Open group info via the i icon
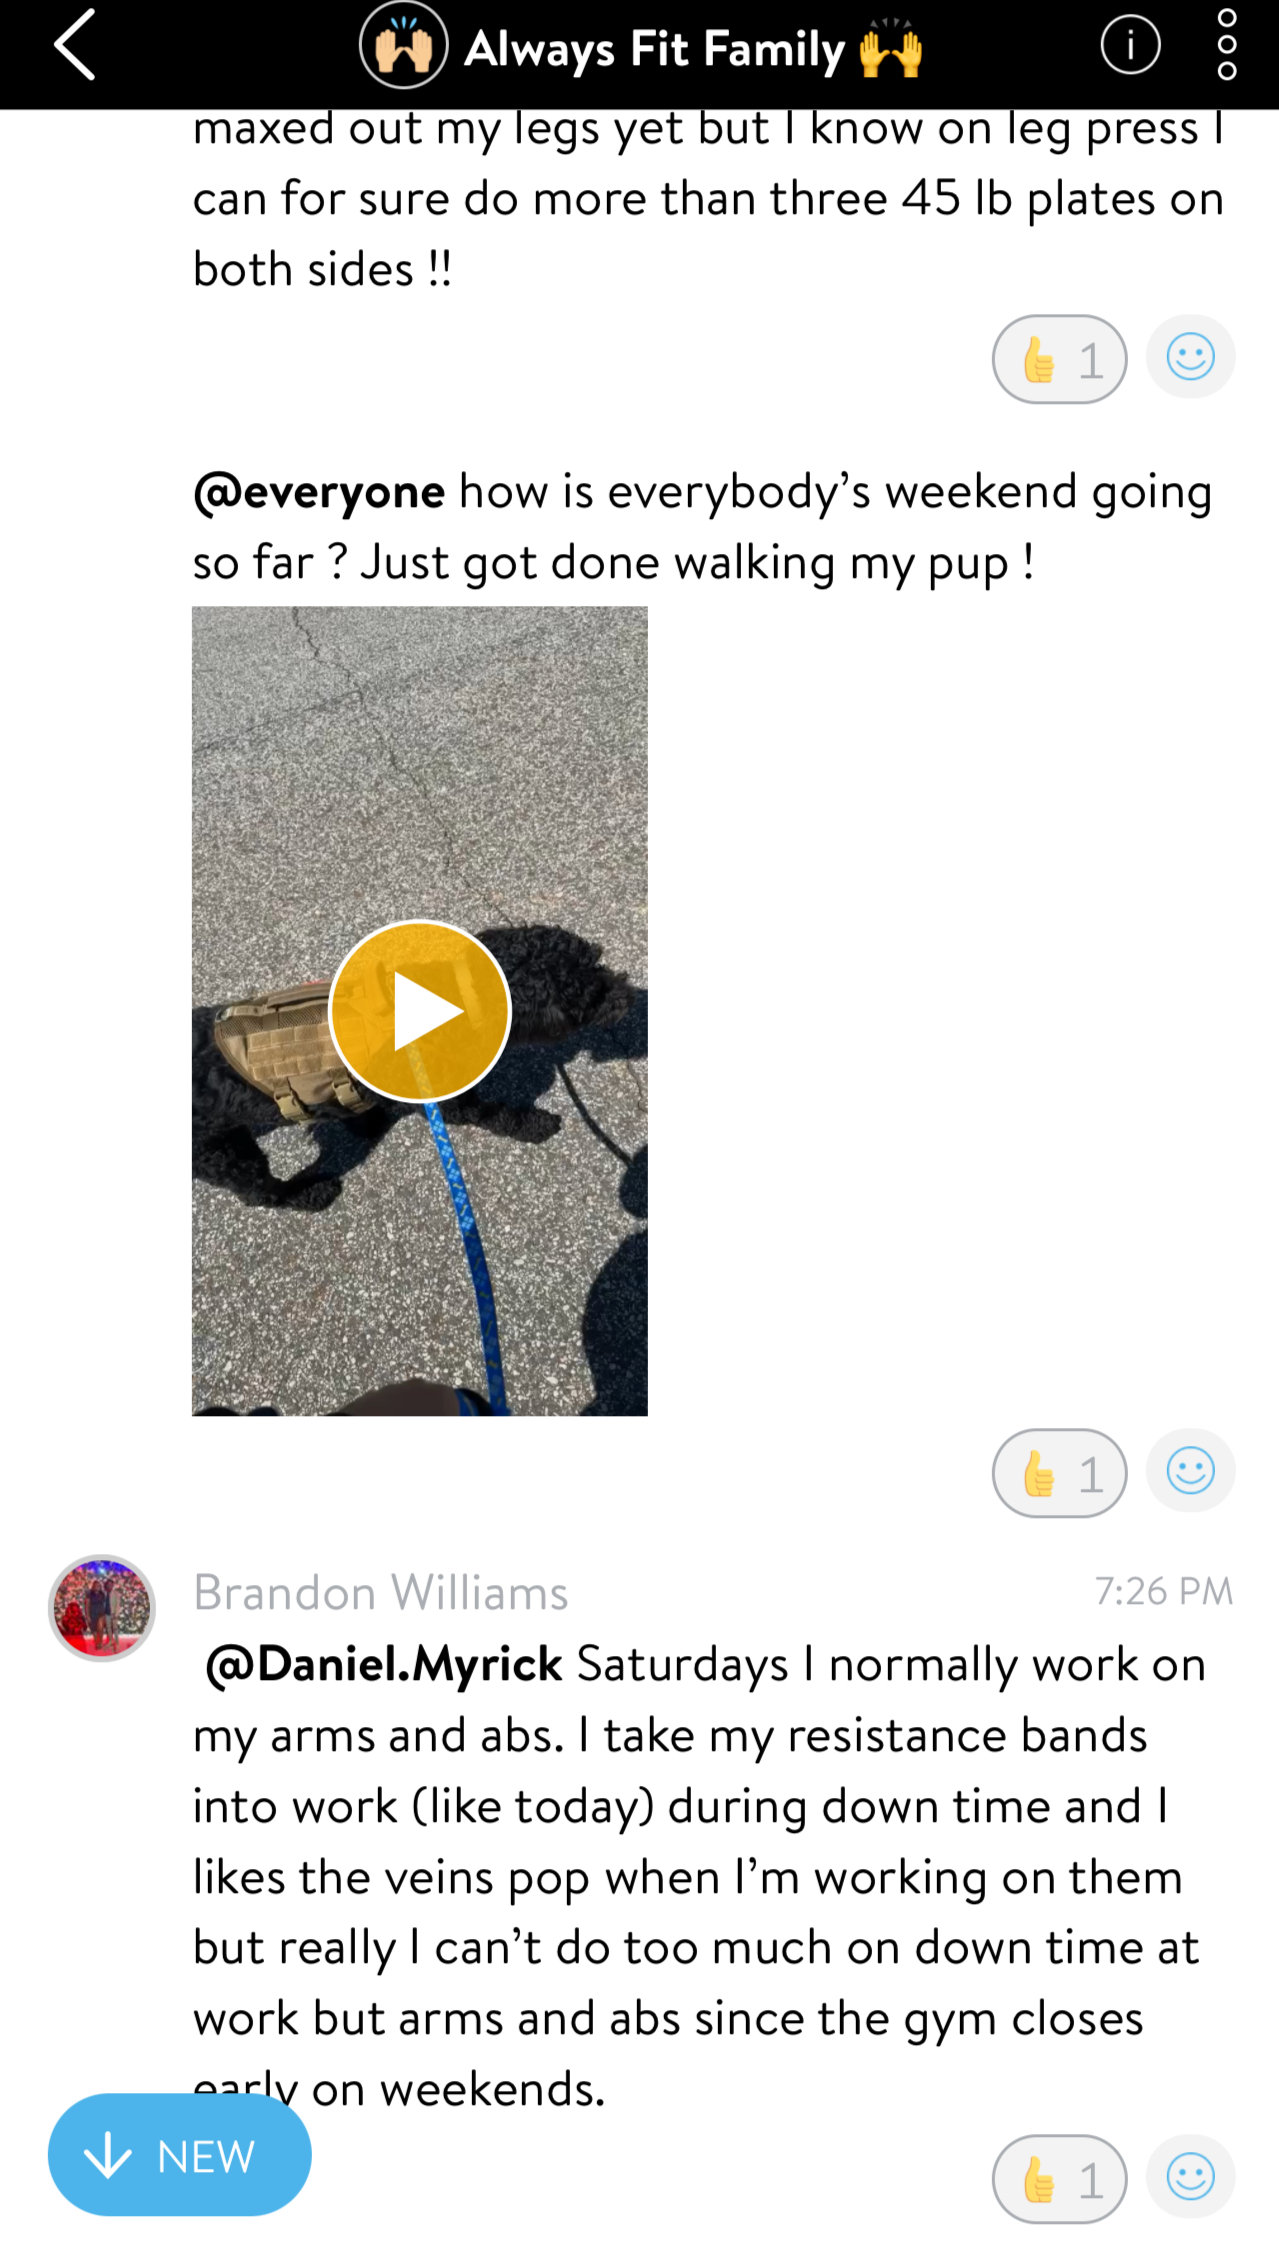This screenshot has height=2246, width=1279. tap(1130, 45)
